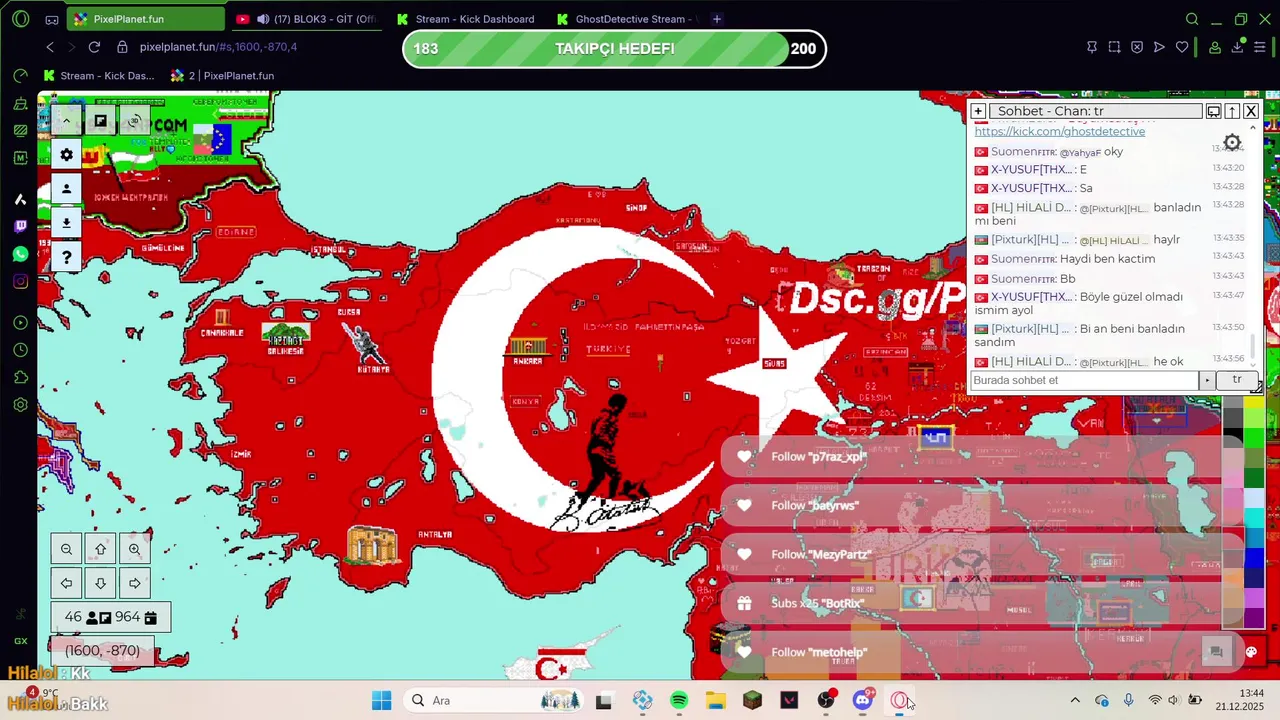Move the canvas view right
The width and height of the screenshot is (1280, 720).
(x=134, y=583)
